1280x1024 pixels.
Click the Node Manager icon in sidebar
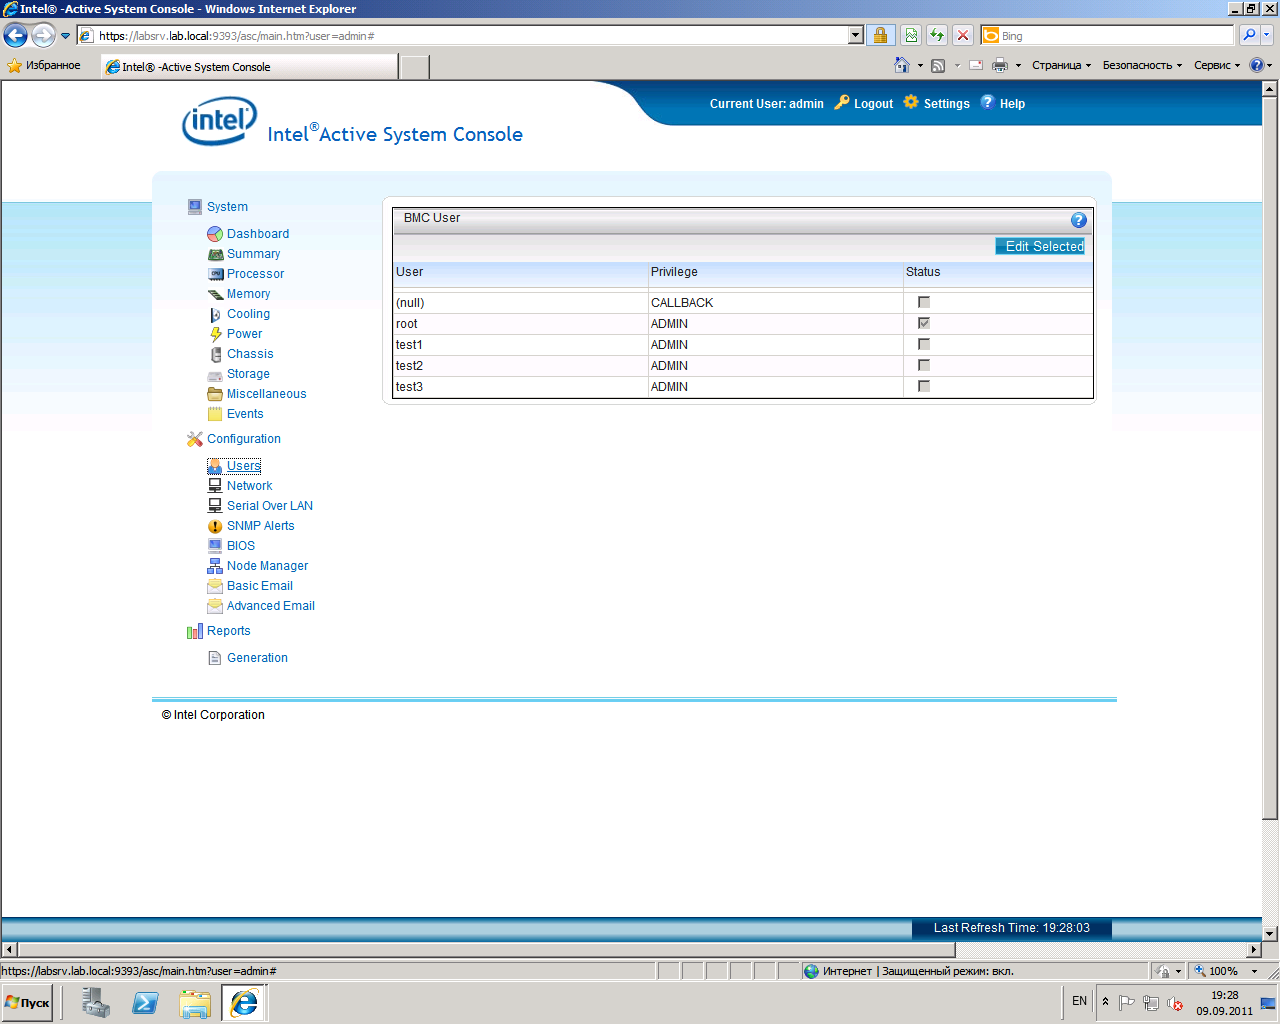(215, 566)
